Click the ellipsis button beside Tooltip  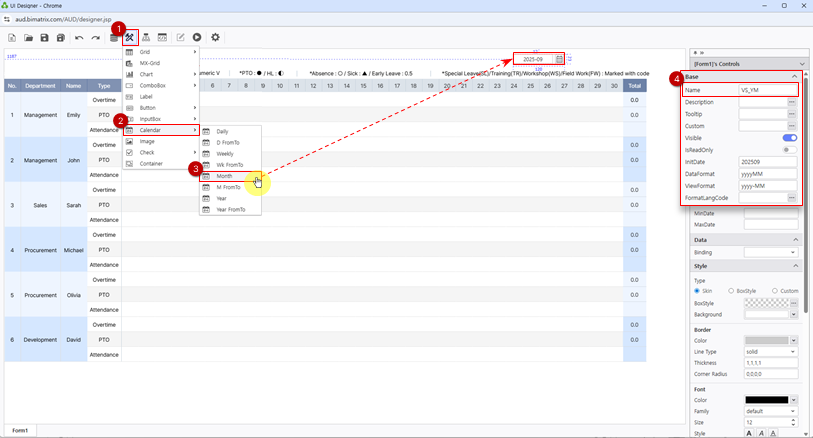[x=791, y=114]
